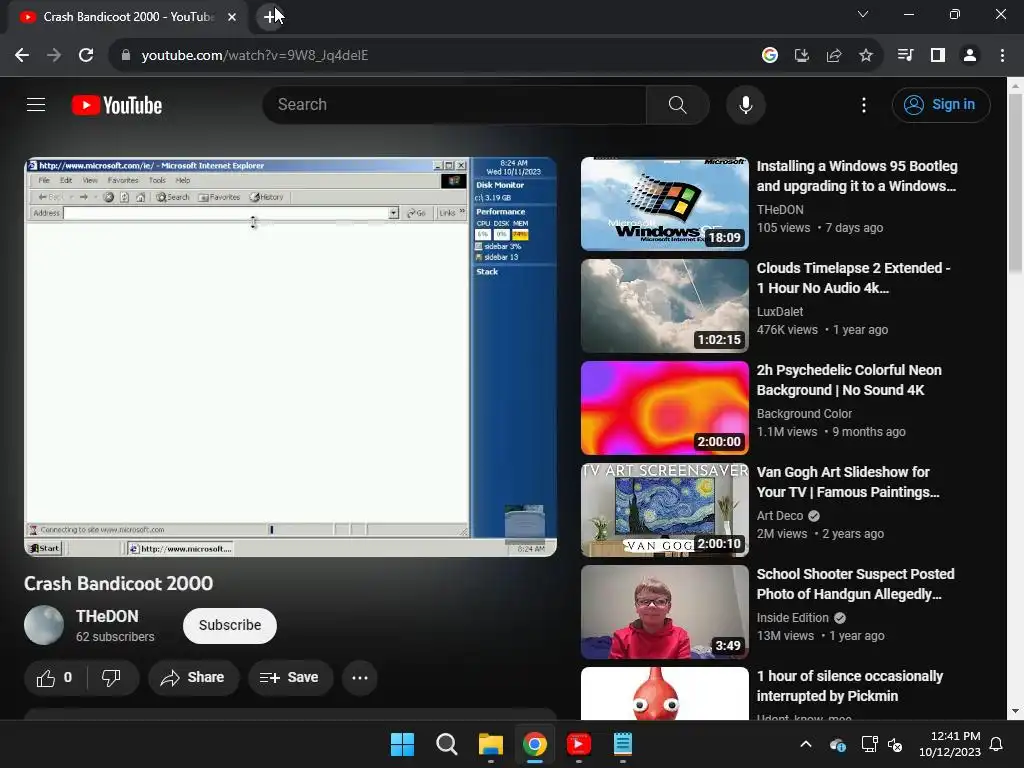
Task: Reload the page with the refresh icon
Action: coord(86,56)
